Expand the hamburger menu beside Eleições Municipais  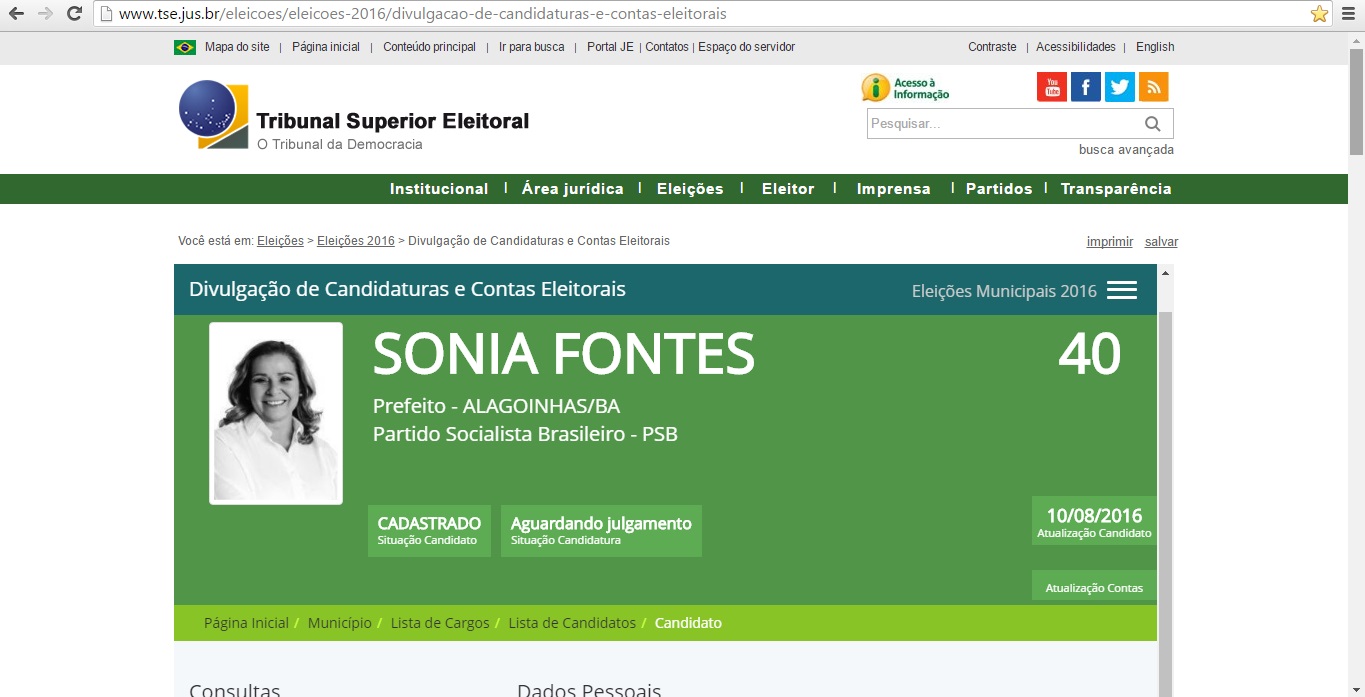[x=1121, y=290]
